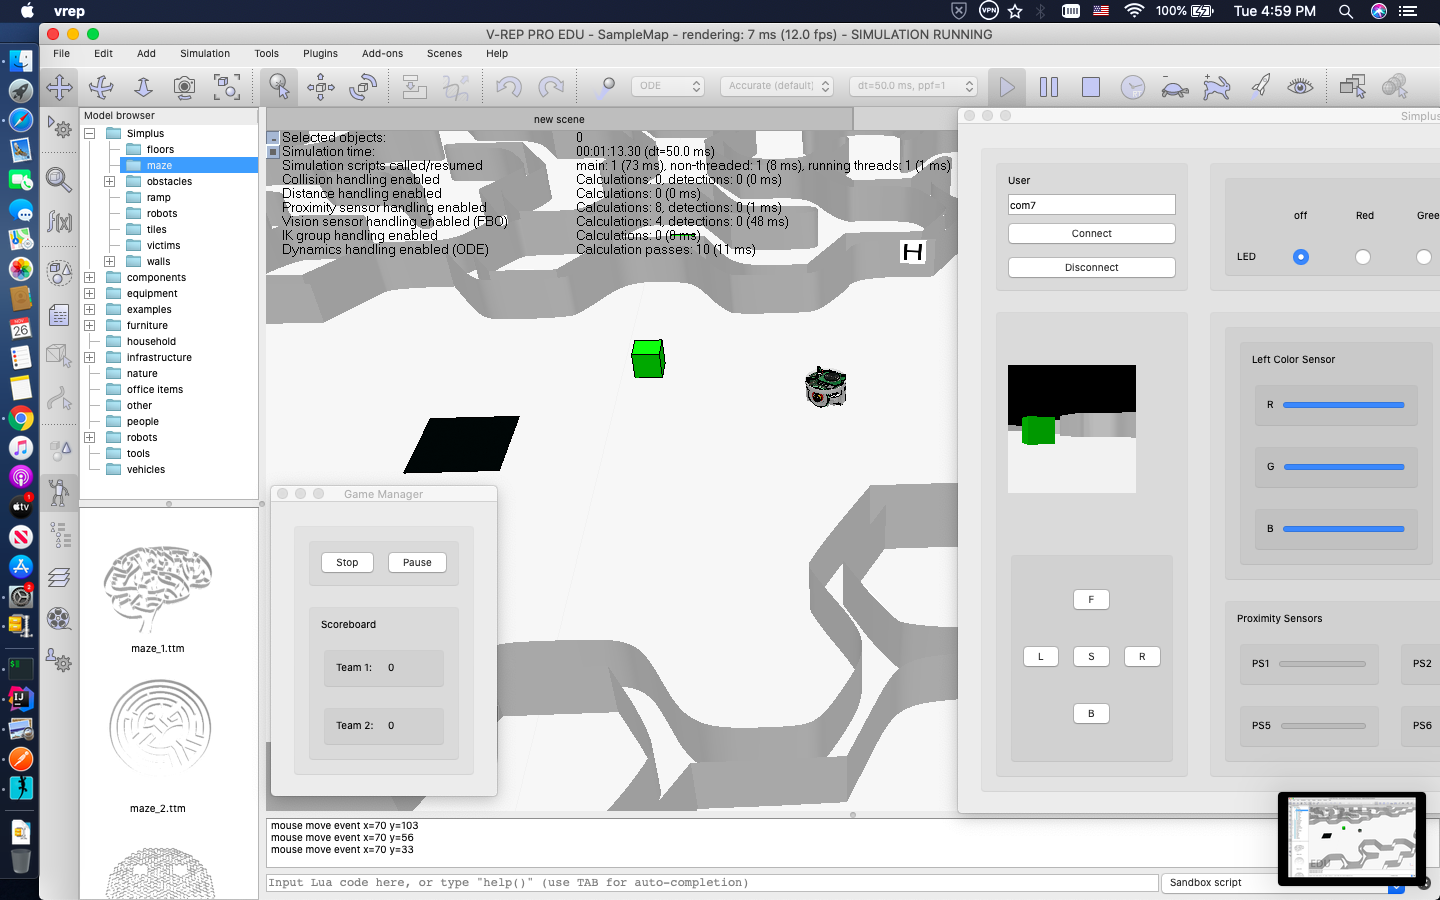The width and height of the screenshot is (1440, 900).
Task: Open the ODE physics engine dropdown
Action: pos(668,86)
